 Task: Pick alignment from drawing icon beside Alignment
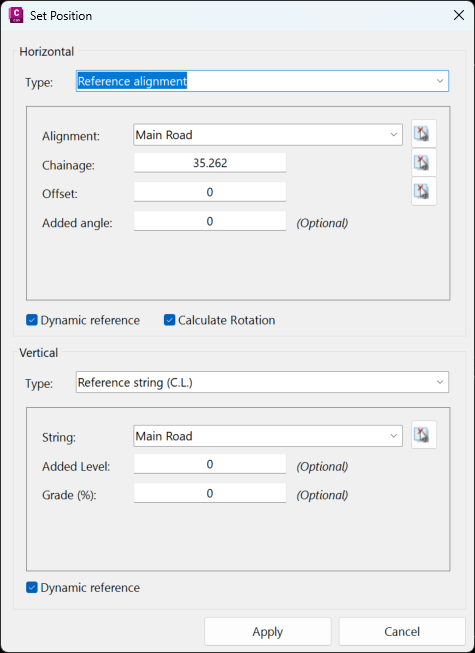424,133
